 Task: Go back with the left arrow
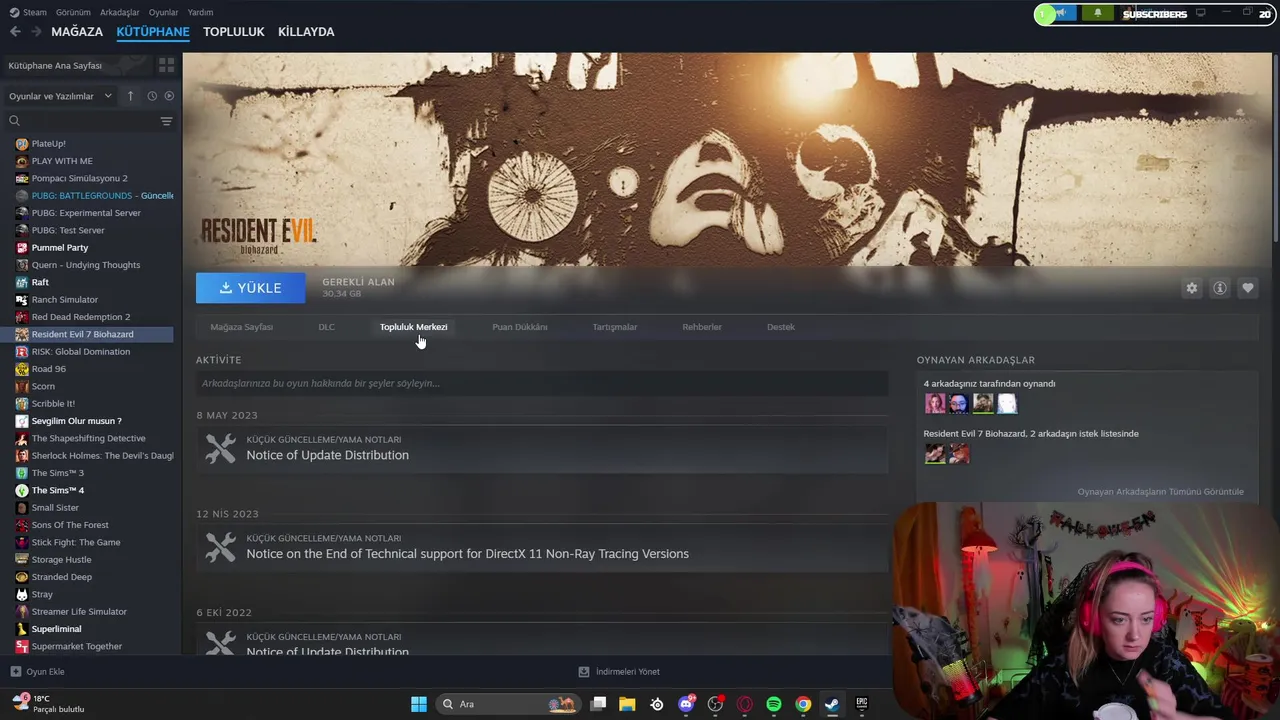pos(15,32)
